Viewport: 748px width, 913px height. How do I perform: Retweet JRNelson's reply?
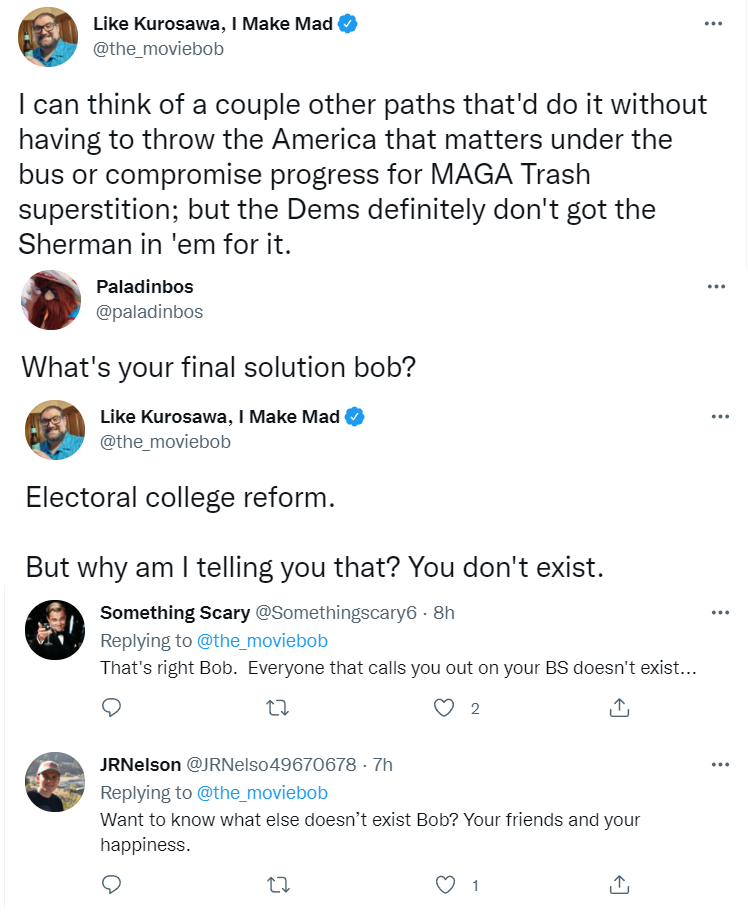coord(281,884)
